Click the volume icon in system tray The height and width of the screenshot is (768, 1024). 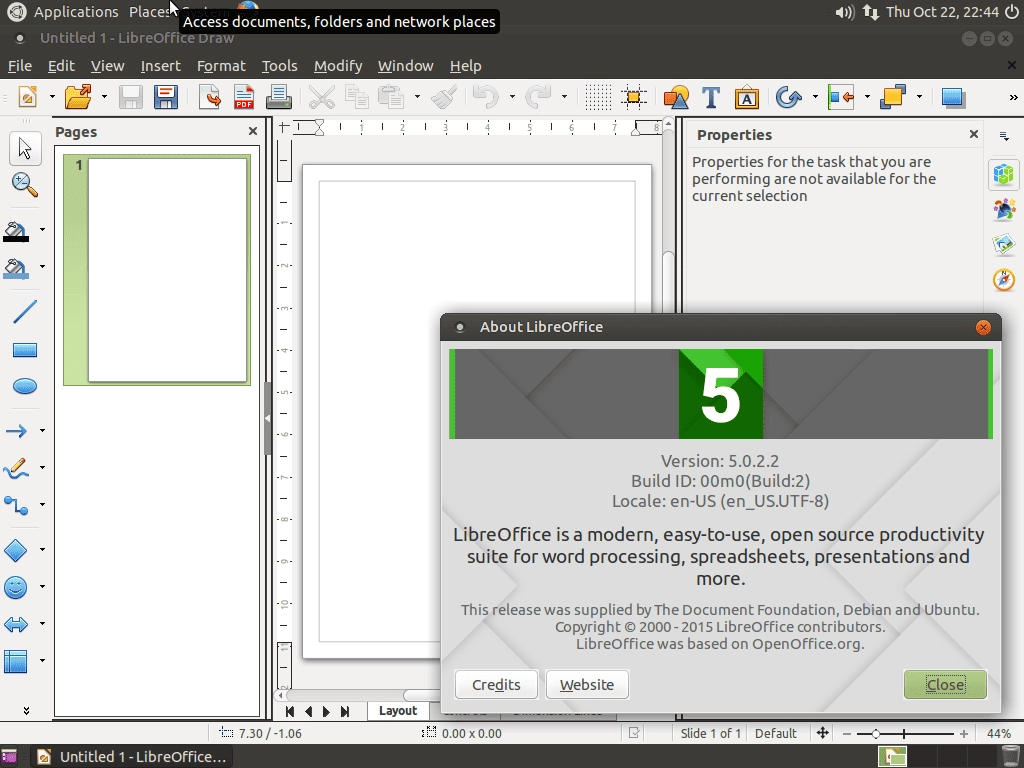tap(845, 12)
